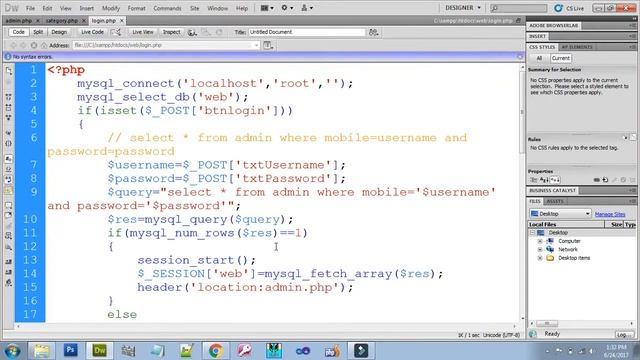The height and width of the screenshot is (360, 640).
Task: Toggle Live View
Action: click(x=143, y=32)
